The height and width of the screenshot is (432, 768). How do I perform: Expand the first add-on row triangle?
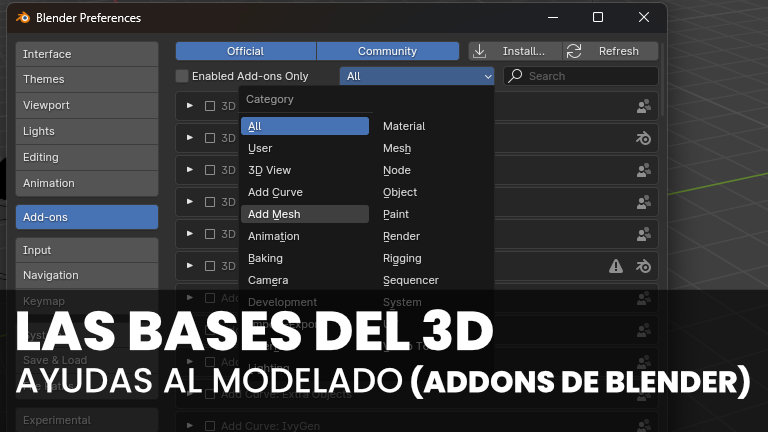(190, 106)
